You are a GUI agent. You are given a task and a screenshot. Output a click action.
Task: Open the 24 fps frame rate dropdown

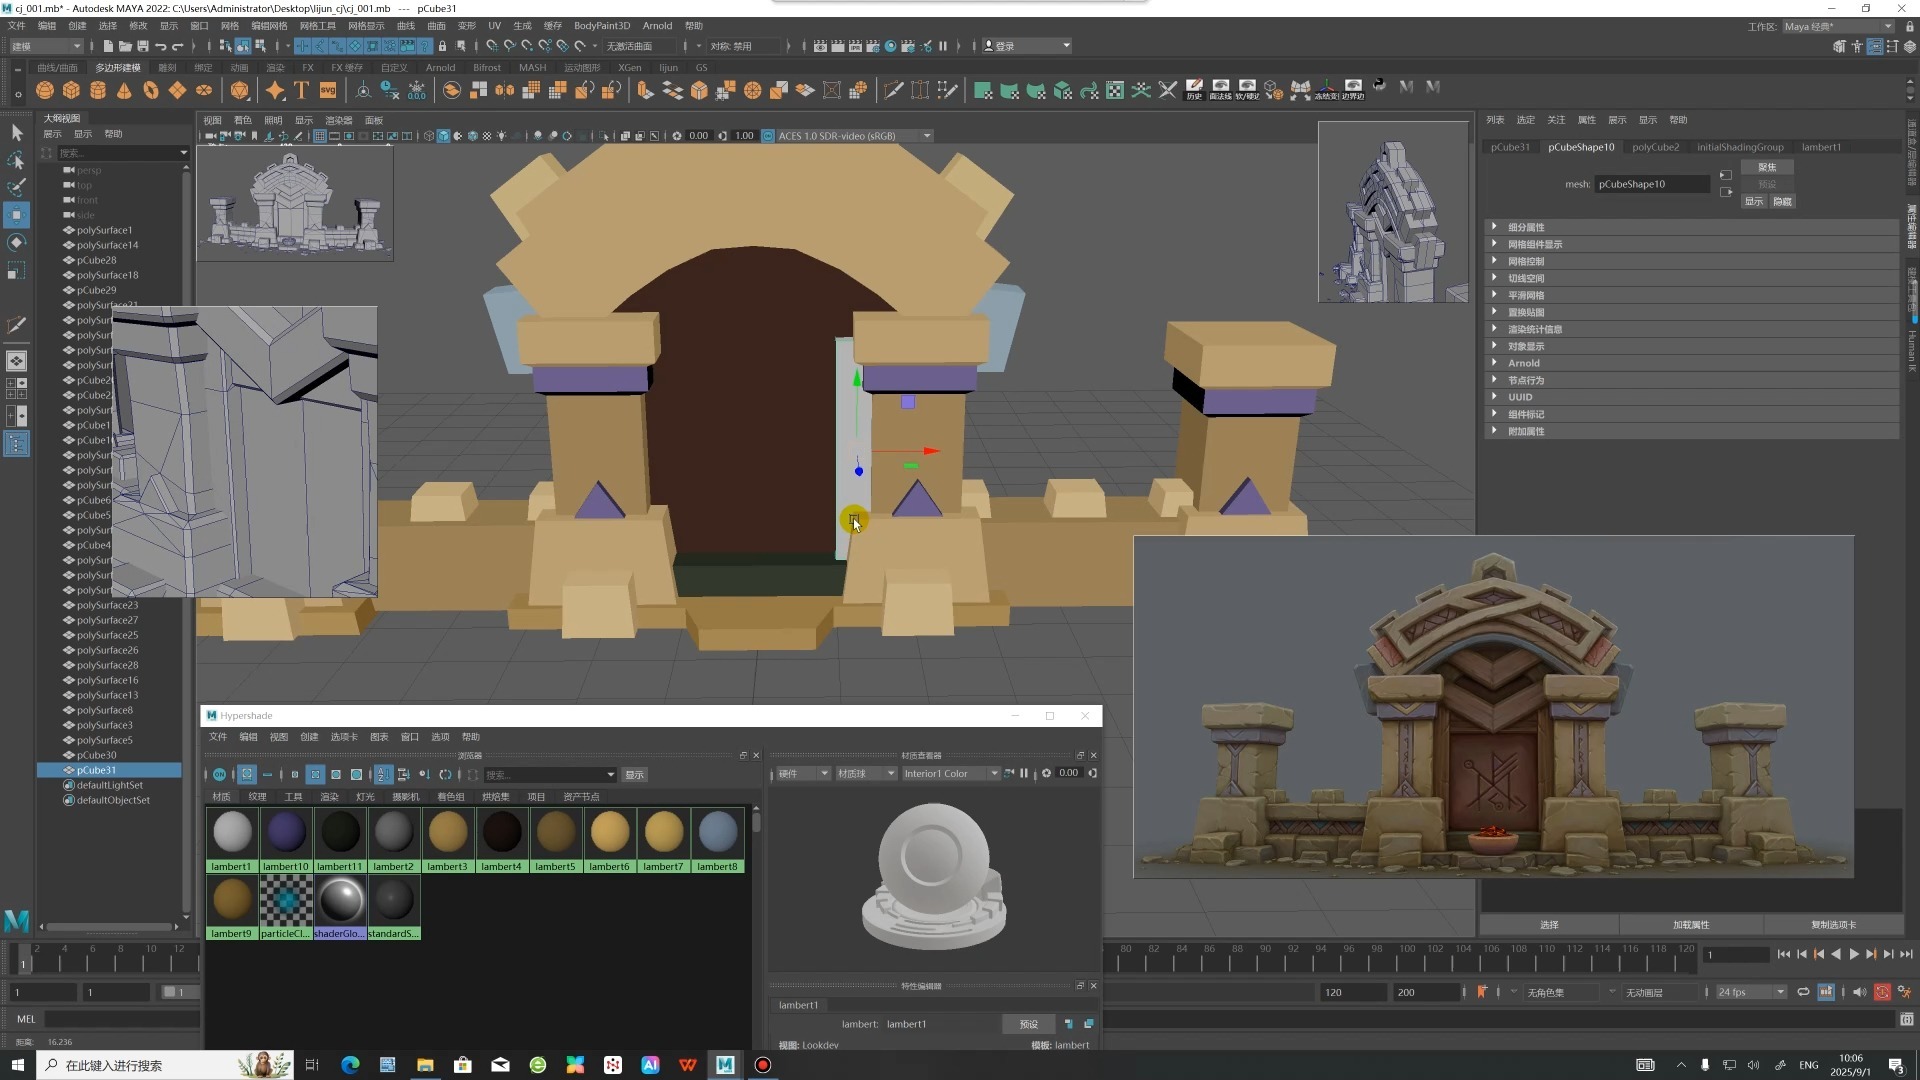(x=1751, y=992)
